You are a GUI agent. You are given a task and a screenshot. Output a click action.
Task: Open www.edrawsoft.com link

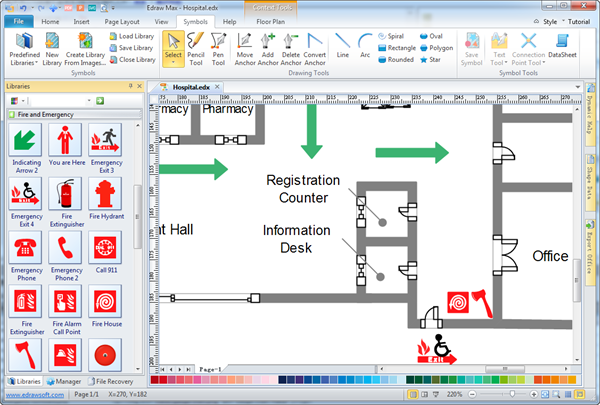click(x=35, y=394)
